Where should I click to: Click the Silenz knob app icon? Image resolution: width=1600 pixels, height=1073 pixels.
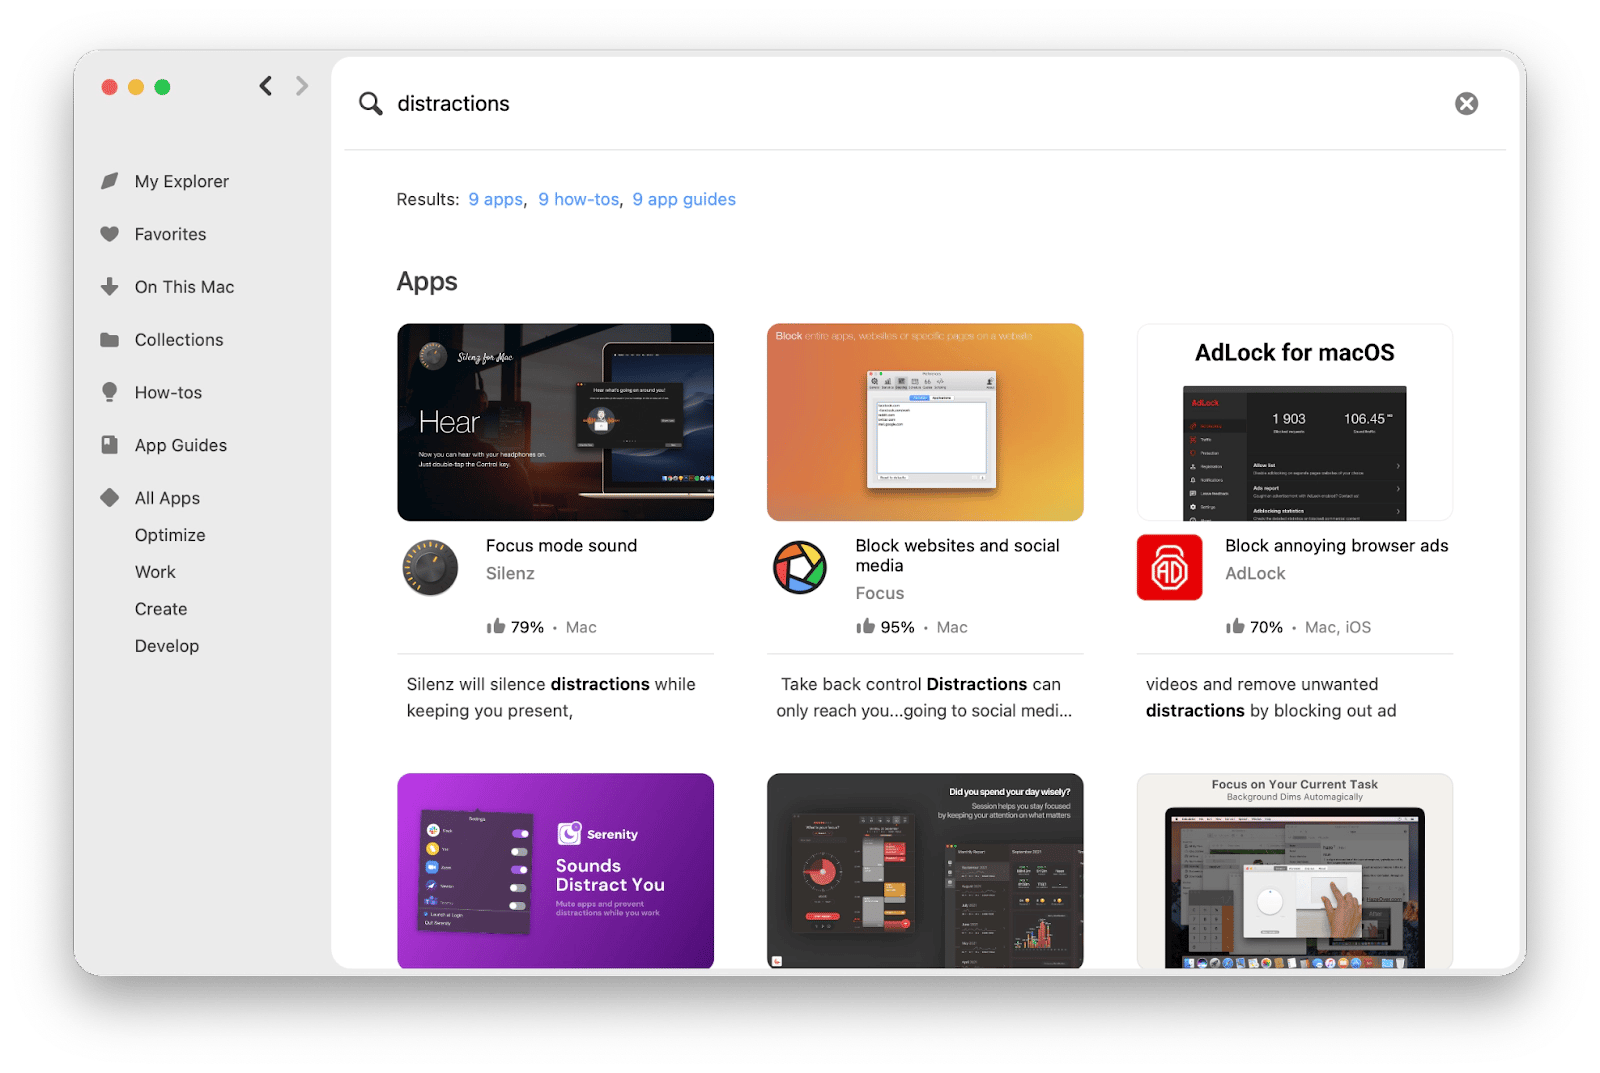(430, 568)
